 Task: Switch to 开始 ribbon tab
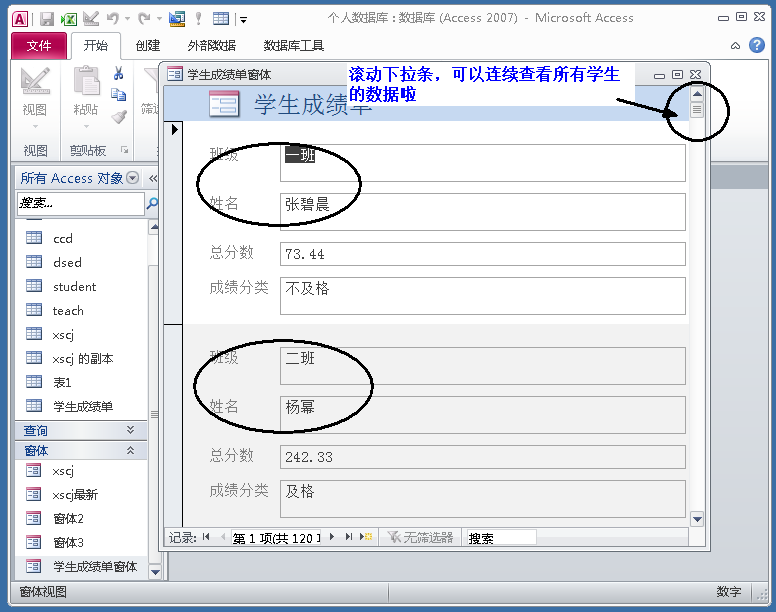(x=96, y=46)
